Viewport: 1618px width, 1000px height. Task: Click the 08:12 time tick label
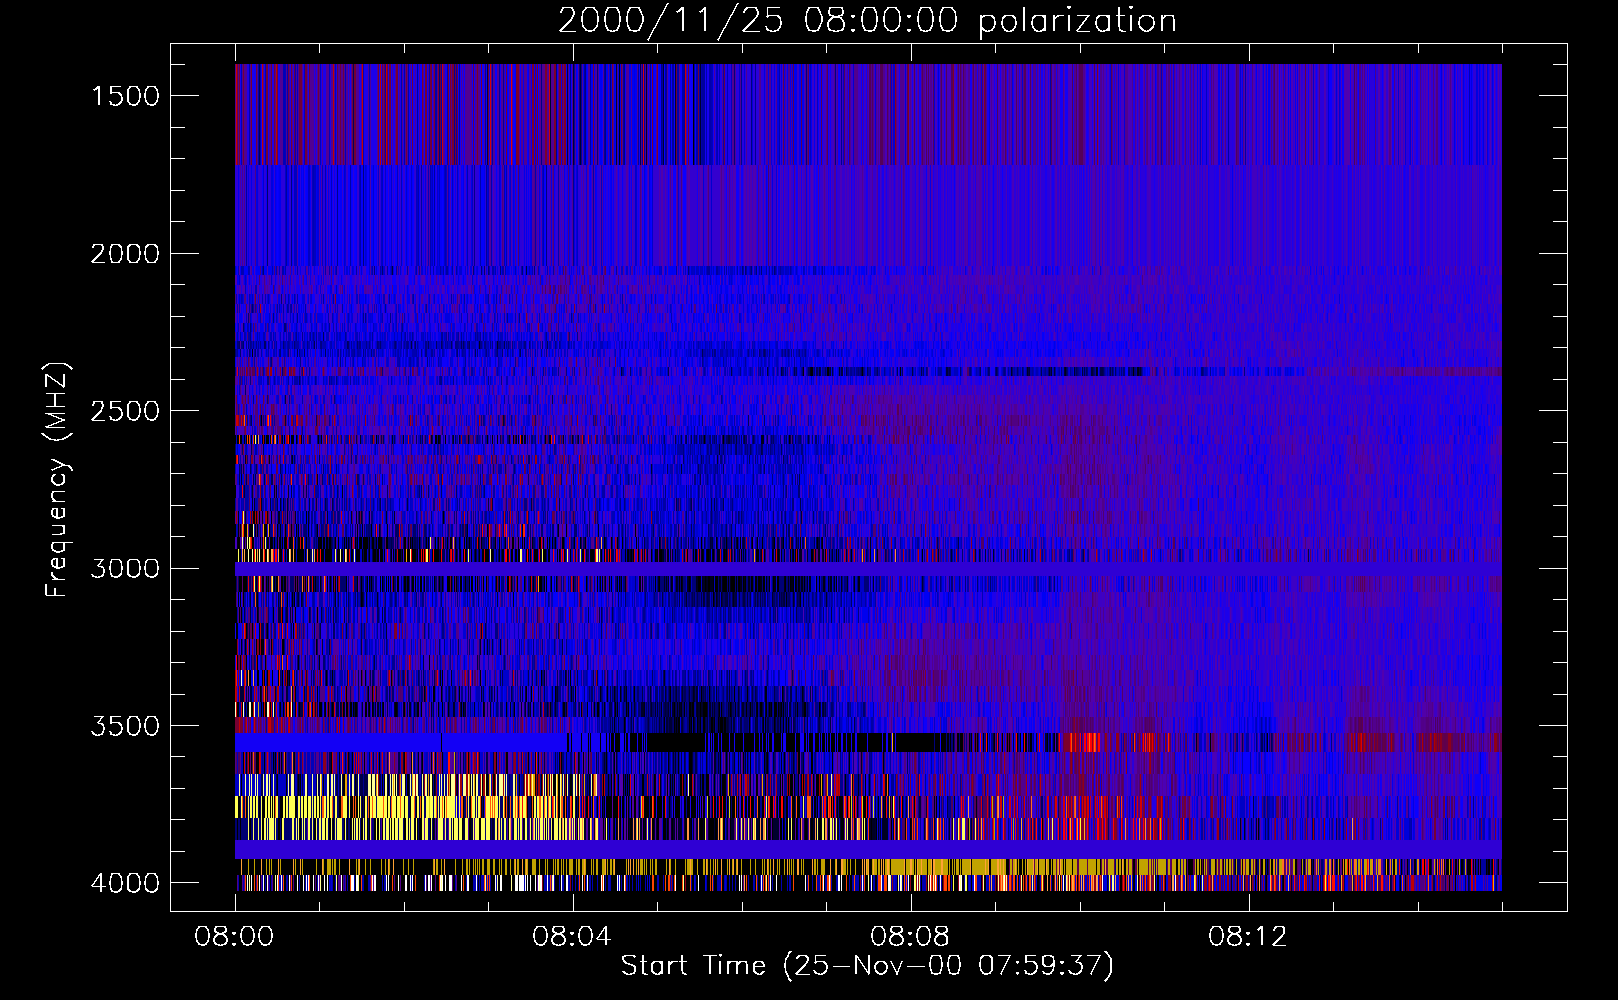(1248, 937)
